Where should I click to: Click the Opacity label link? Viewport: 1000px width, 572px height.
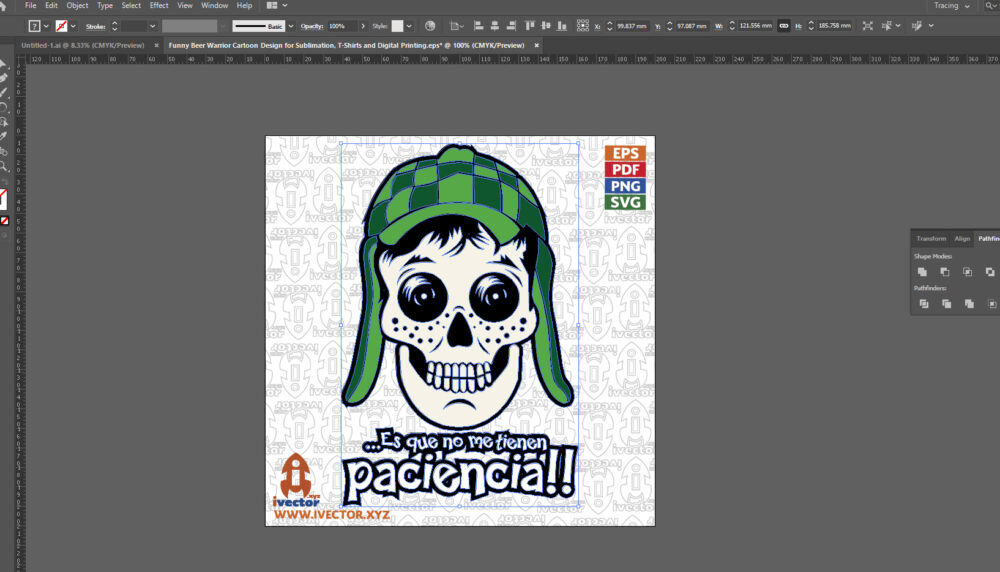pos(312,26)
